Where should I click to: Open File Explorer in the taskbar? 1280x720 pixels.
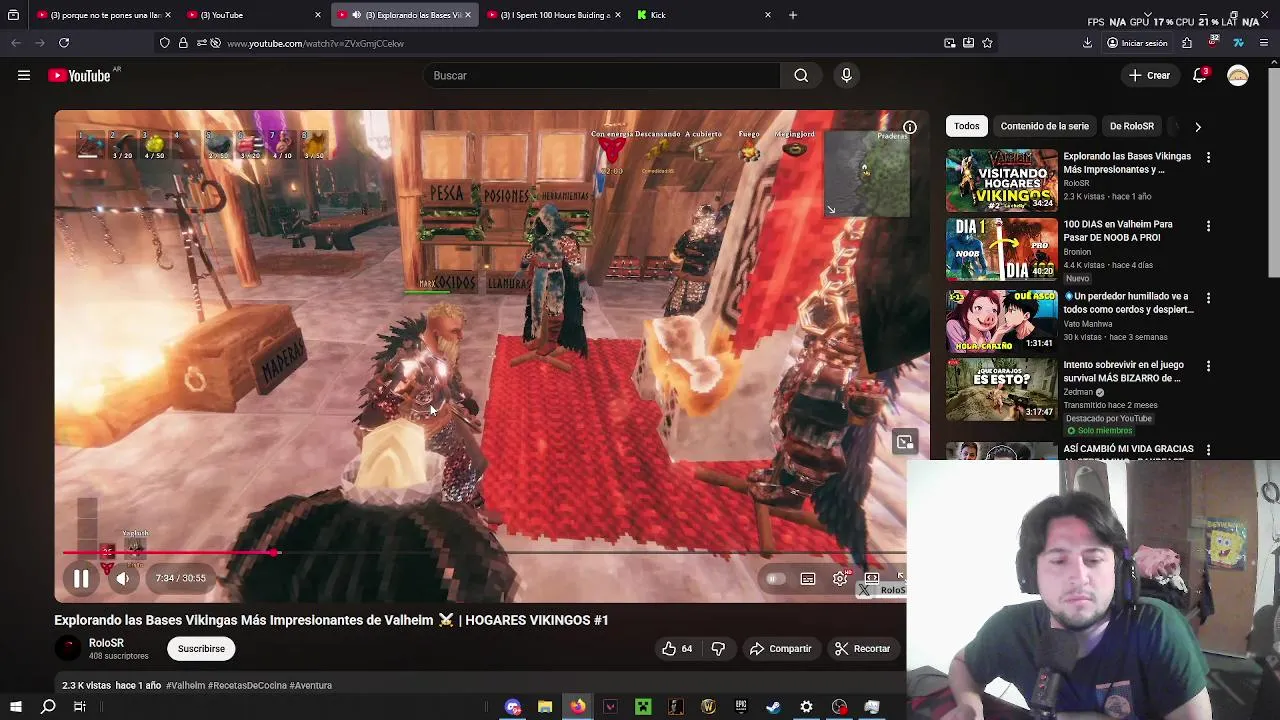pyautogui.click(x=545, y=707)
